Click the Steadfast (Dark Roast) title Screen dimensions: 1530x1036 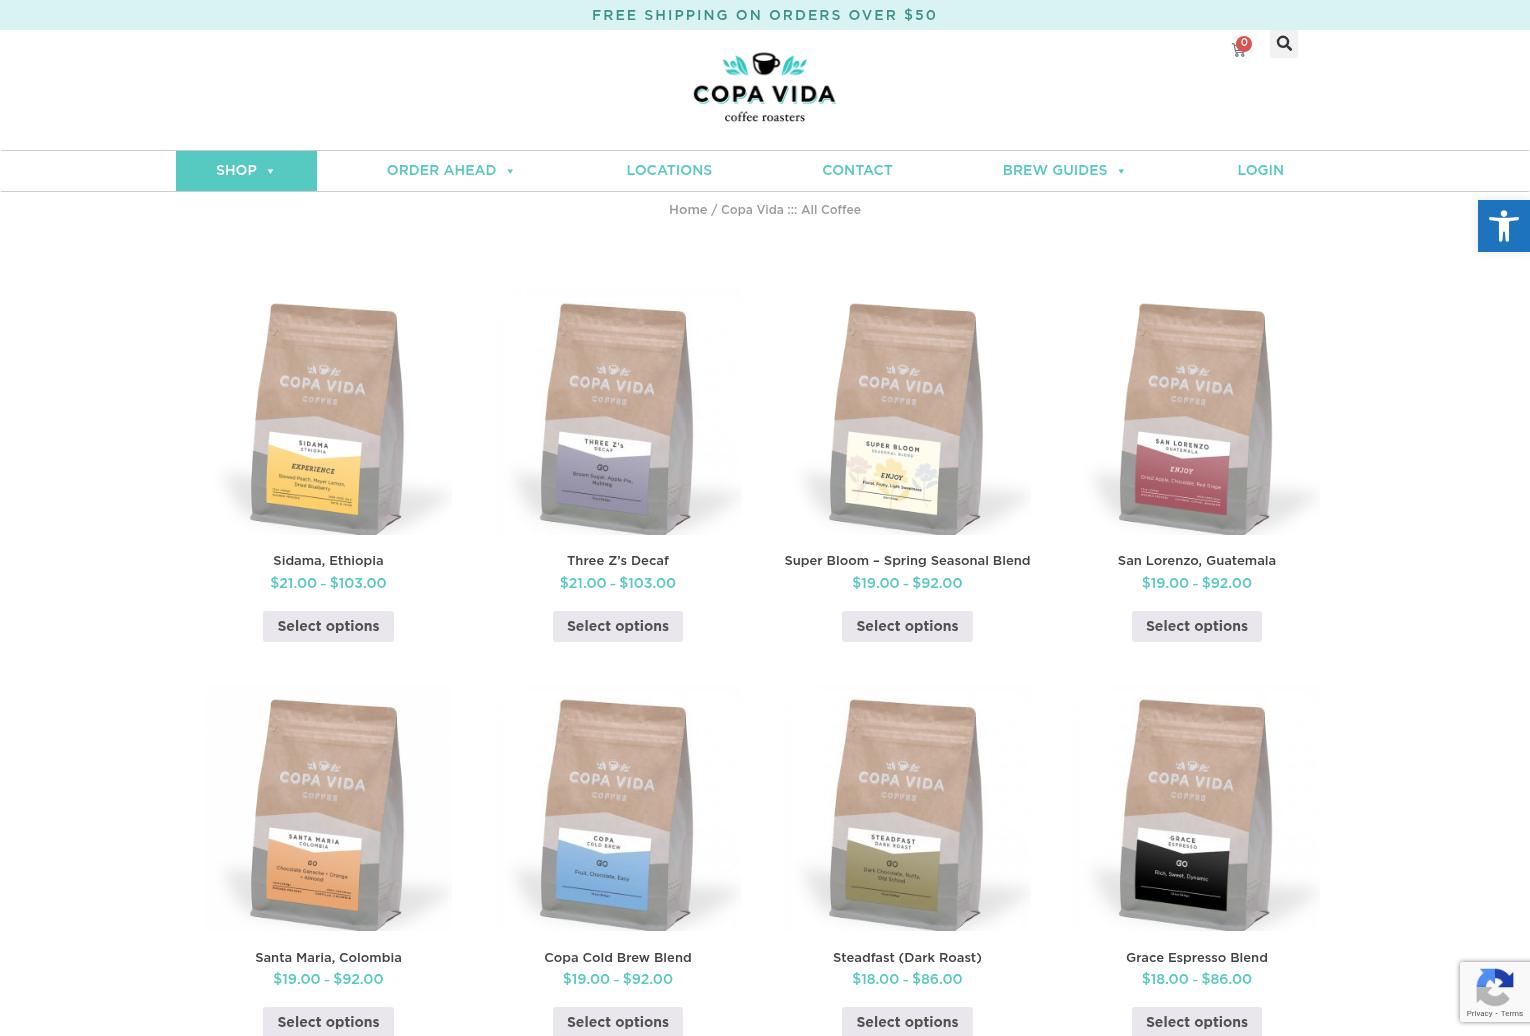[907, 958]
